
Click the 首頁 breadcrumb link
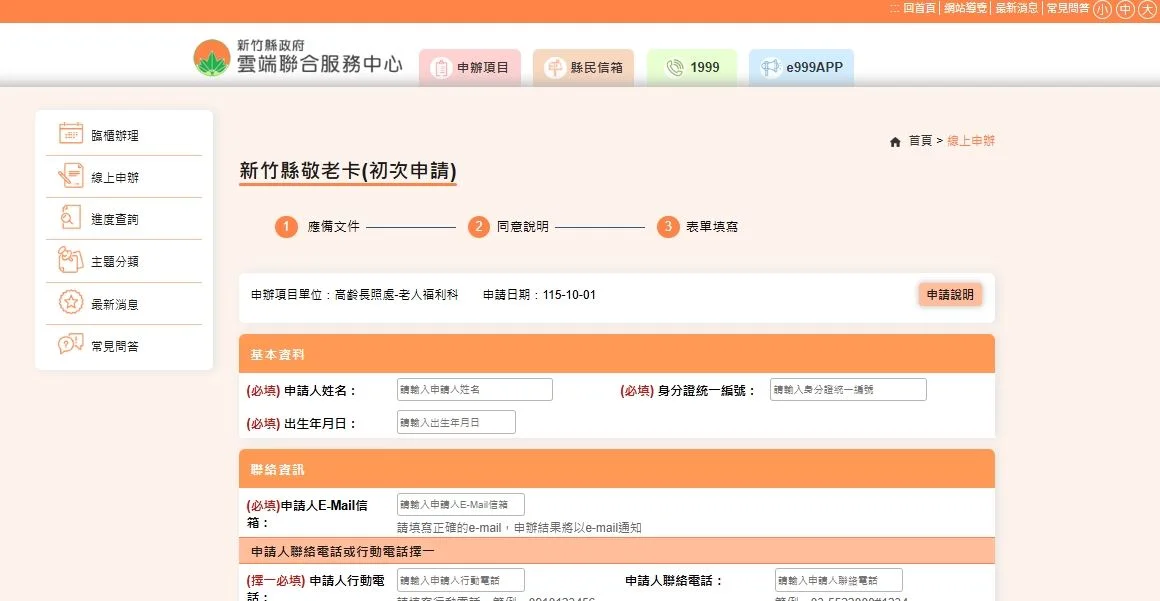[x=920, y=141]
